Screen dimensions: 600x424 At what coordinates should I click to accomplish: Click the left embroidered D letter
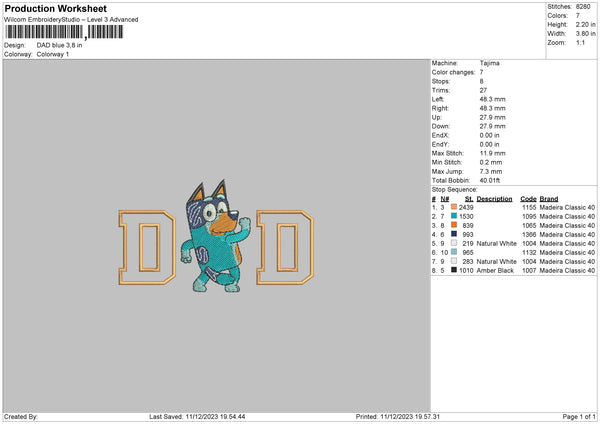click(x=147, y=247)
